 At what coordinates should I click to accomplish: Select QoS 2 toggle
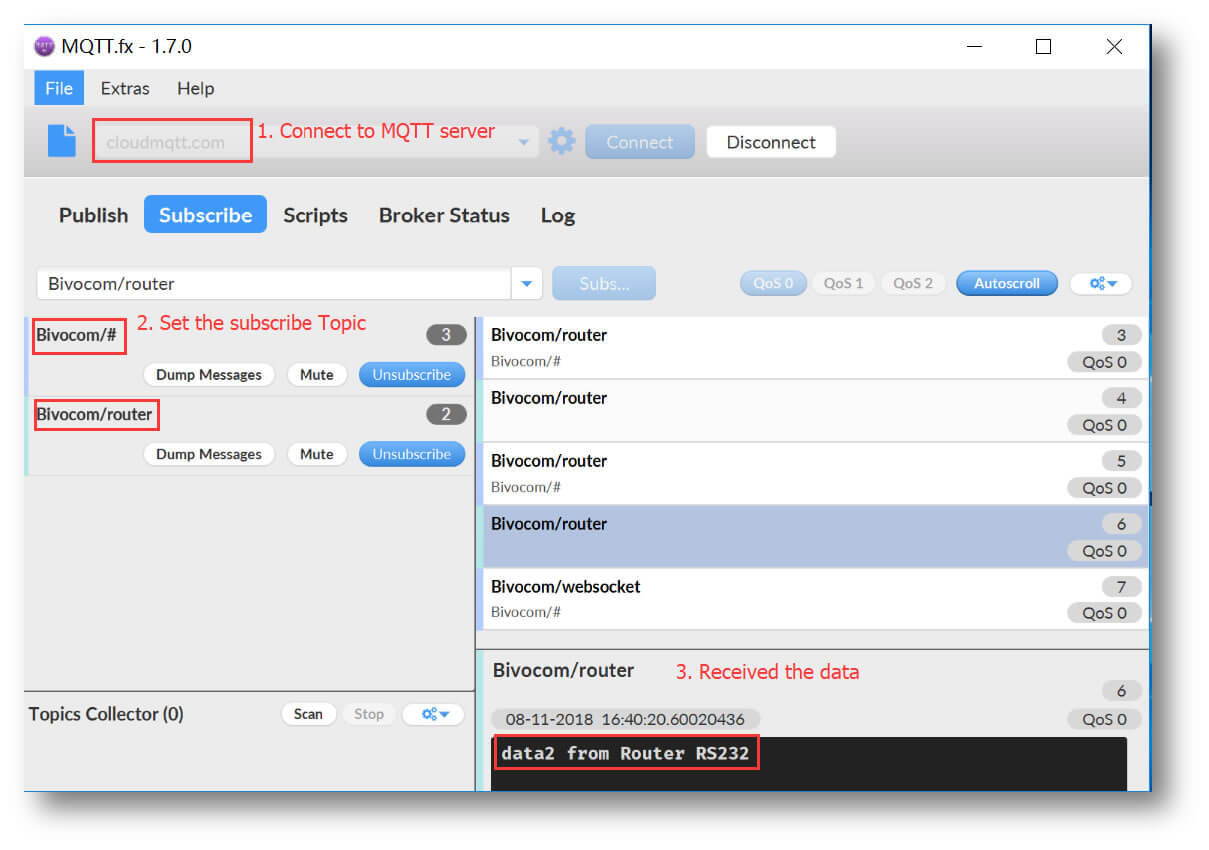pyautogui.click(x=913, y=283)
